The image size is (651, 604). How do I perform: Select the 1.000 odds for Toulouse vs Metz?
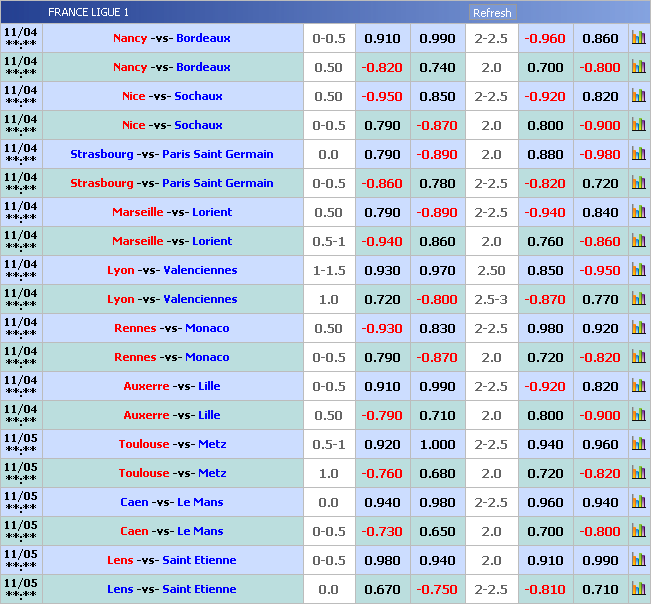pos(437,444)
